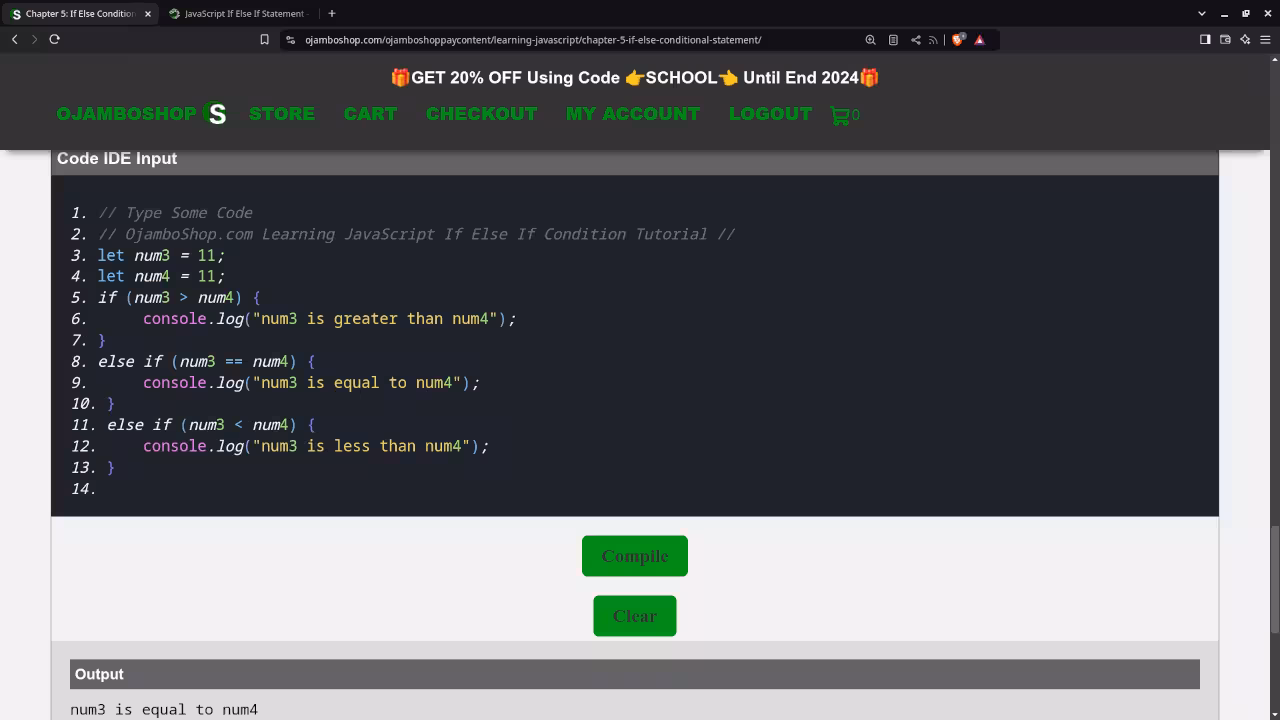This screenshot has height=720, width=1280.
Task: Click the RSS feed icon
Action: pos(933,40)
